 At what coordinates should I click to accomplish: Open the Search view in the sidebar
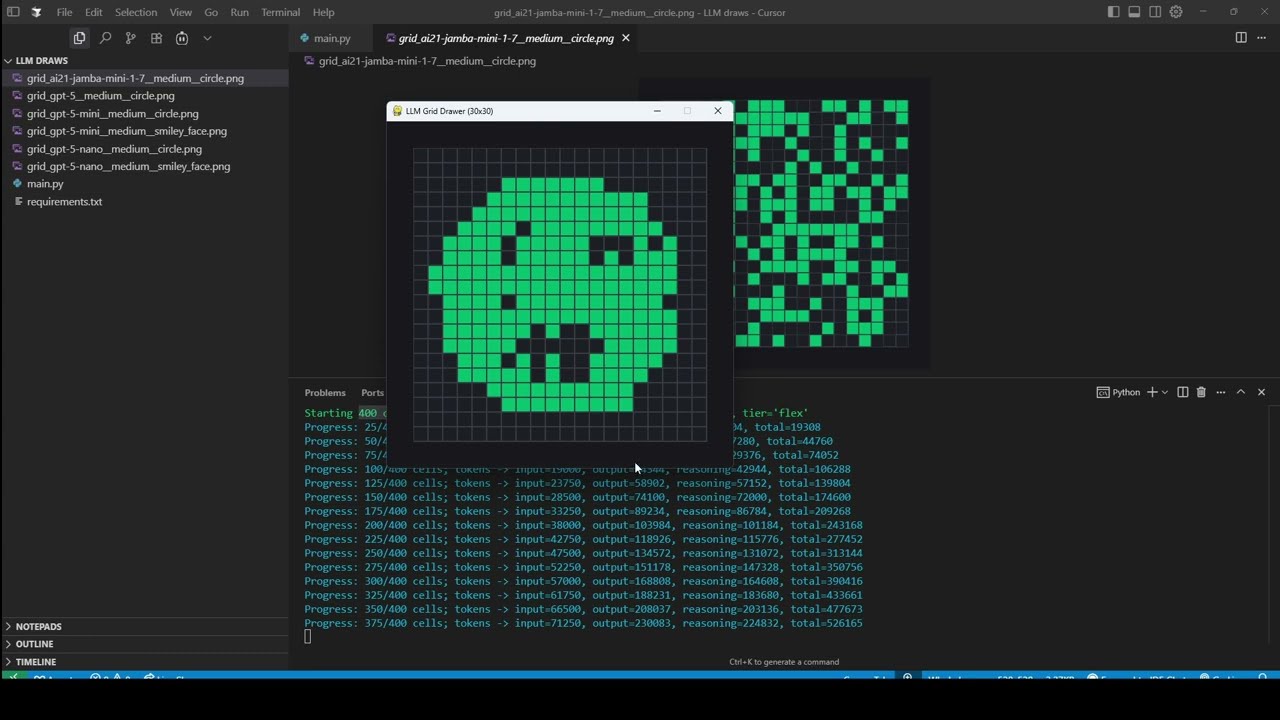105,38
